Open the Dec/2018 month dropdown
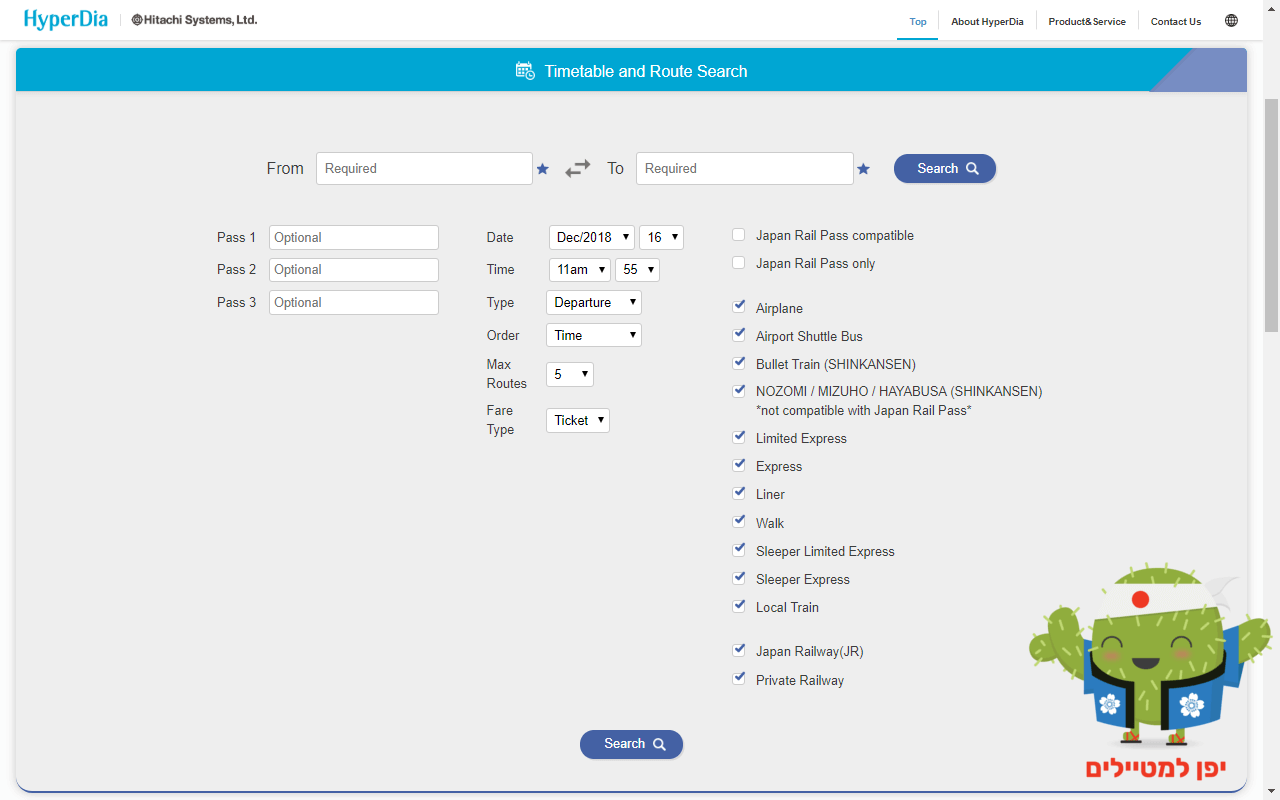This screenshot has height=800, width=1280. tap(592, 237)
